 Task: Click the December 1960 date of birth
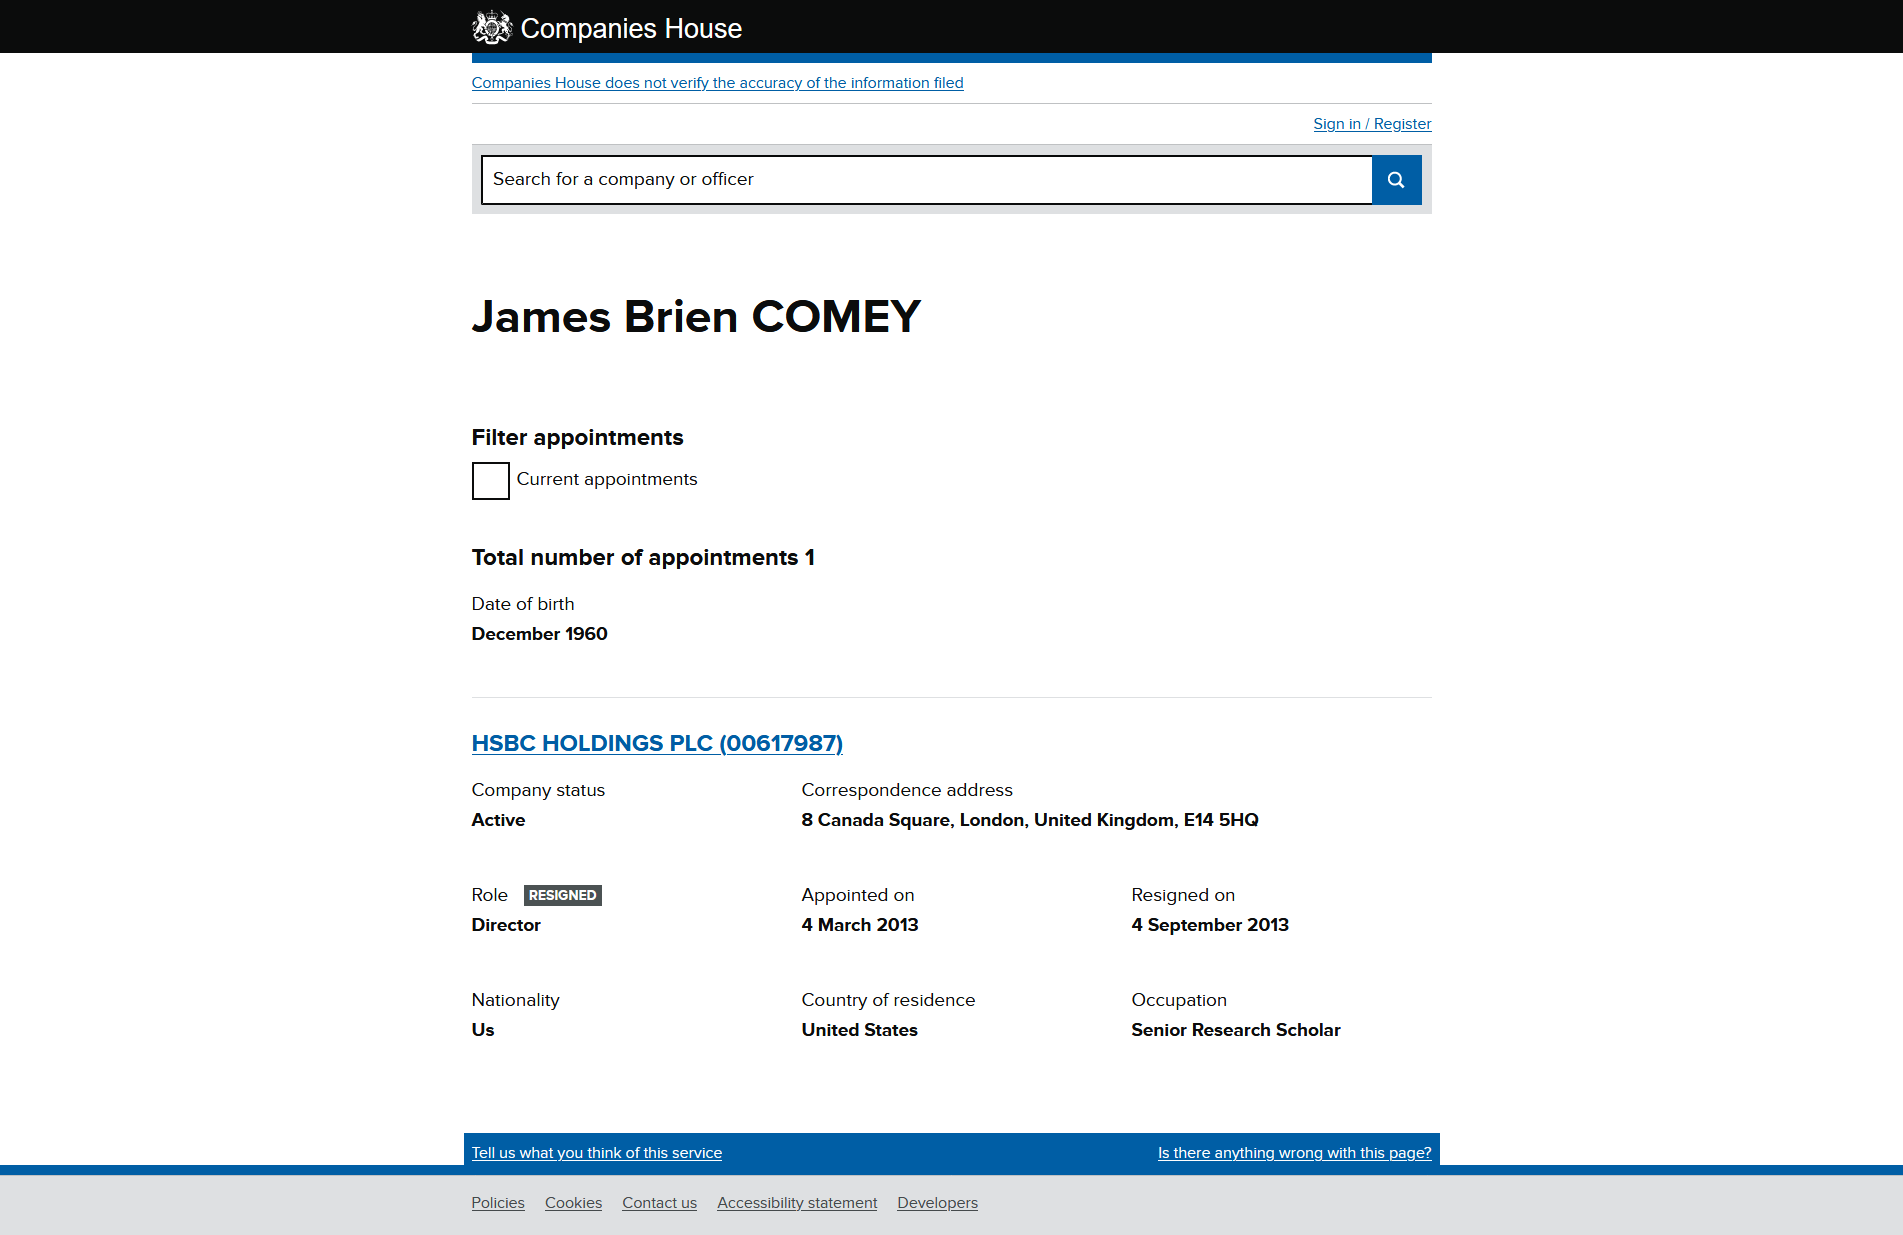[540, 634]
